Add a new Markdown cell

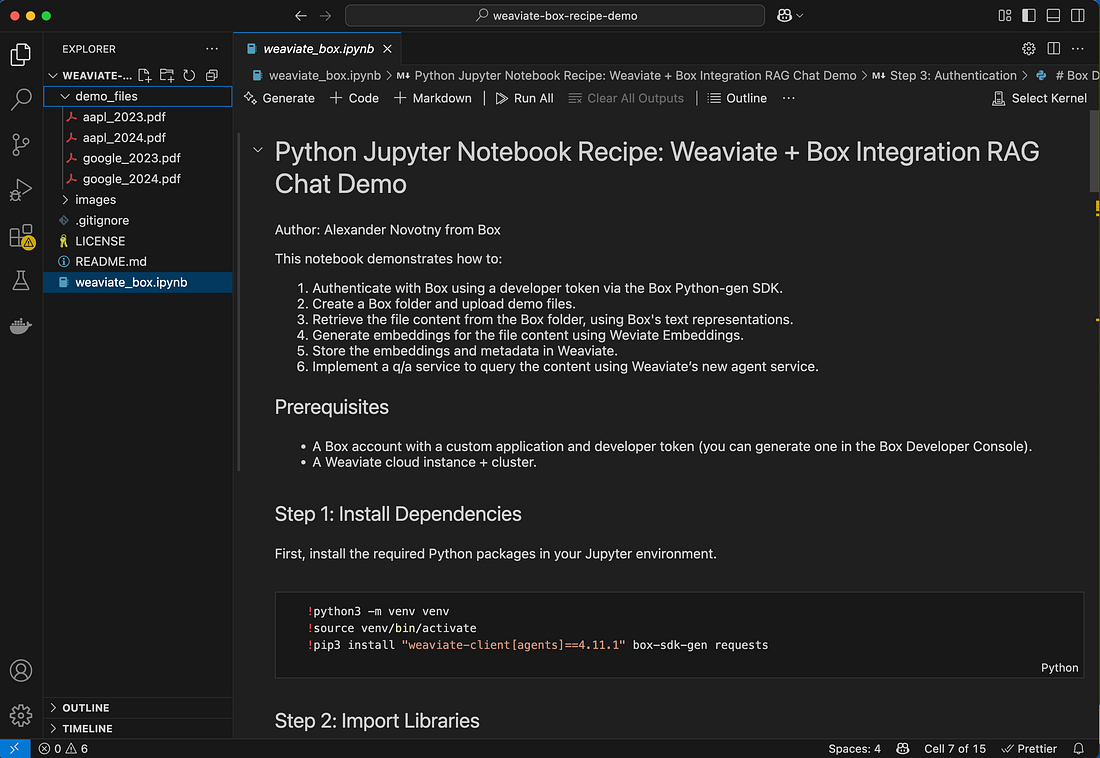pyautogui.click(x=433, y=98)
